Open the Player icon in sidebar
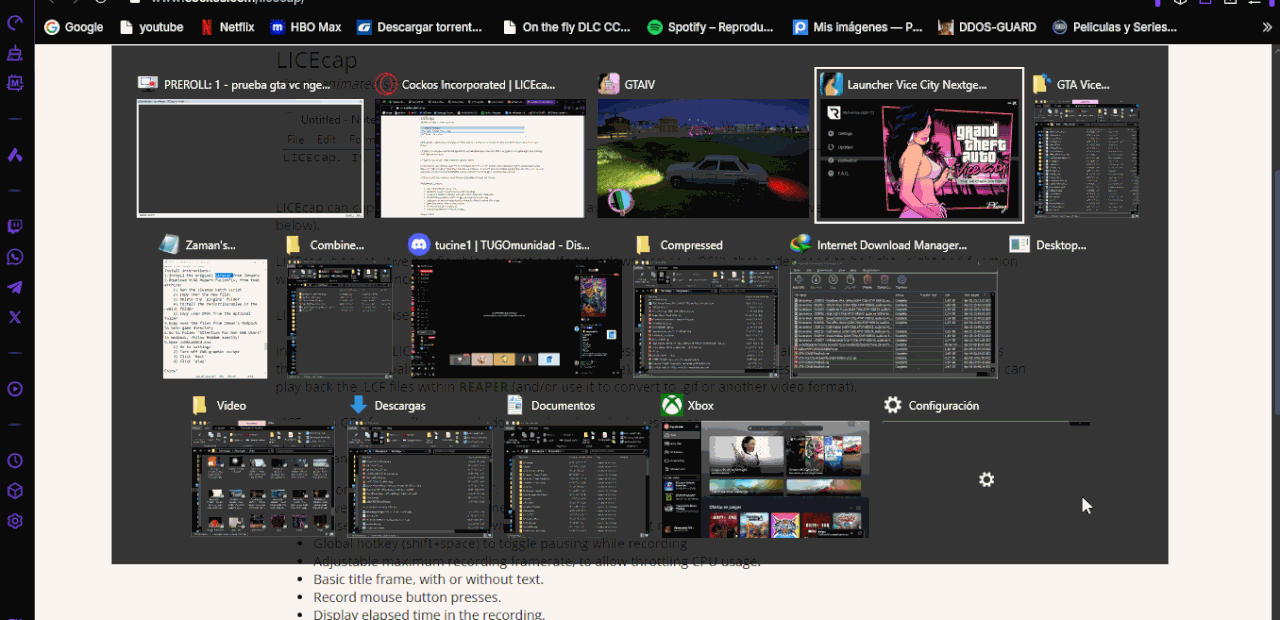The width and height of the screenshot is (1280, 620). (15, 389)
